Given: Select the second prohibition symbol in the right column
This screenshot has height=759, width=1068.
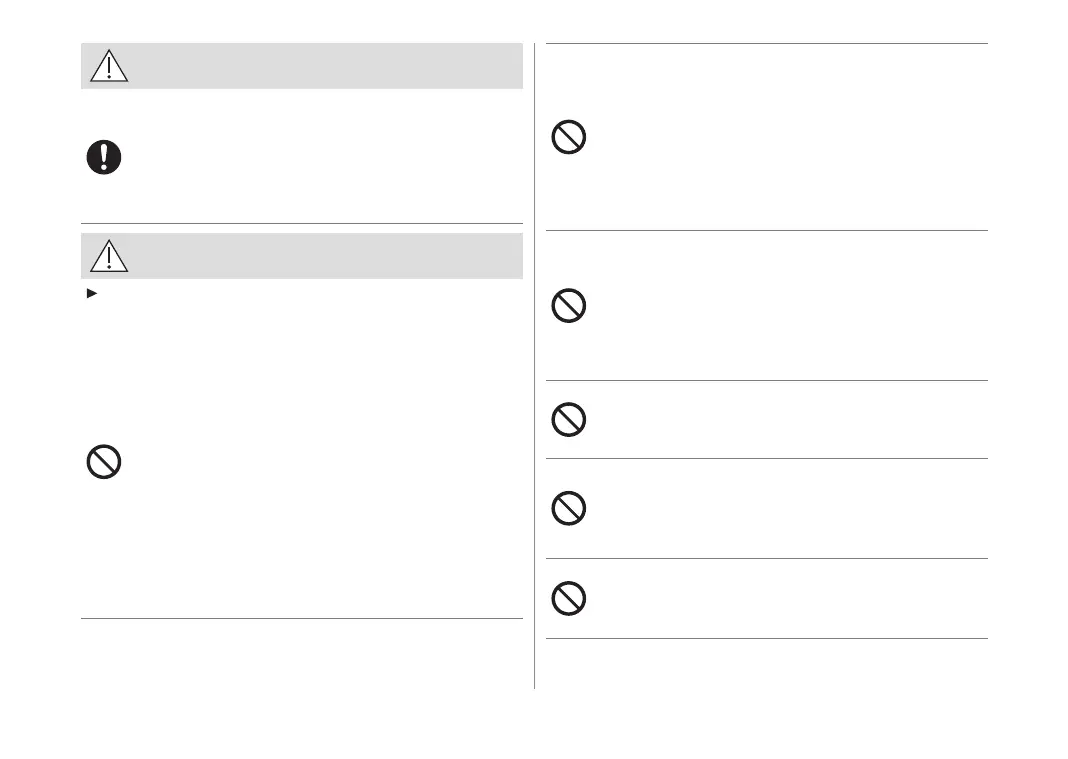Looking at the screenshot, I should click(569, 306).
